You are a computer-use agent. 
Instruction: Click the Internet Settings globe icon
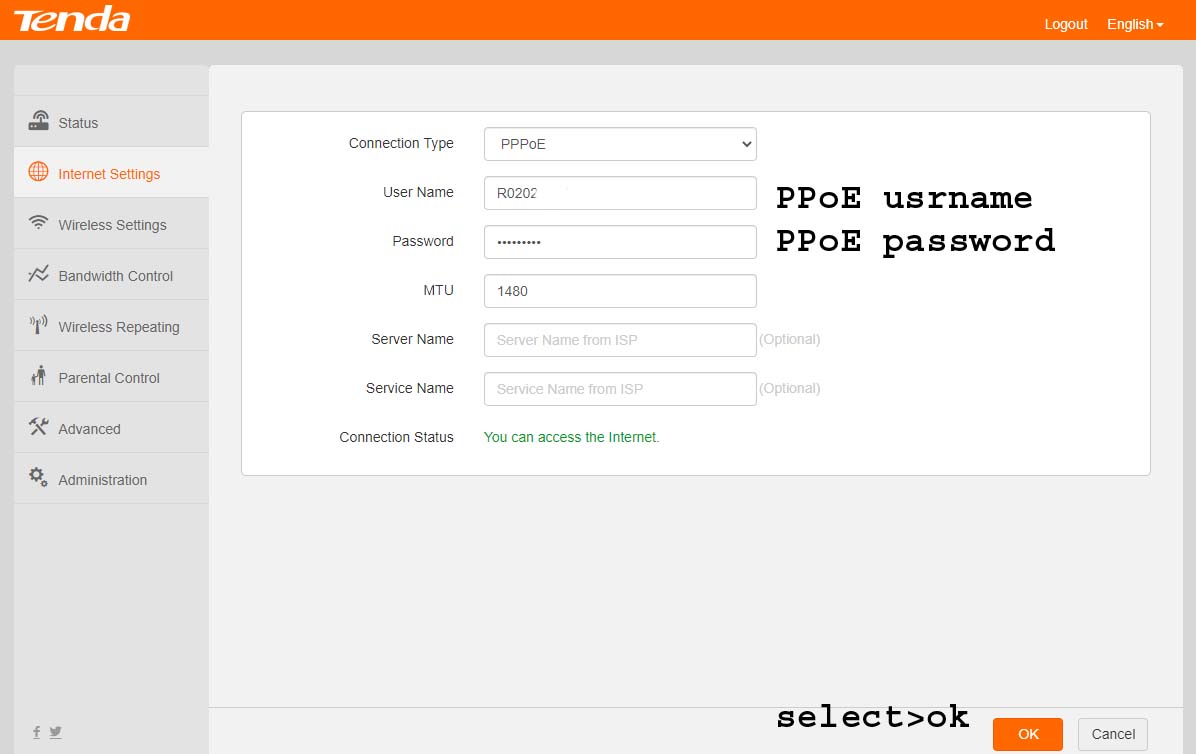coord(38,172)
